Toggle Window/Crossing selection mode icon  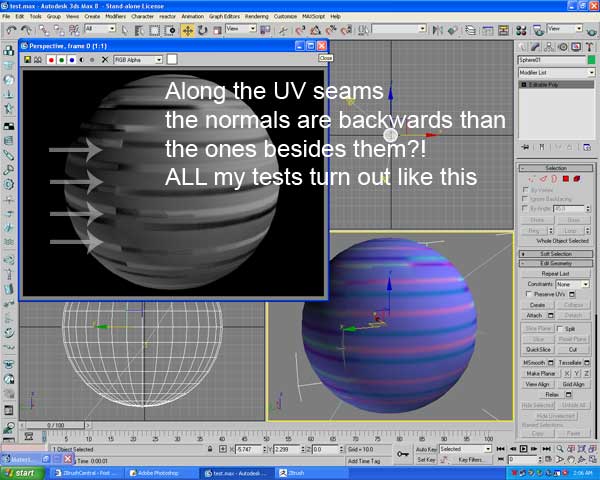point(170,30)
